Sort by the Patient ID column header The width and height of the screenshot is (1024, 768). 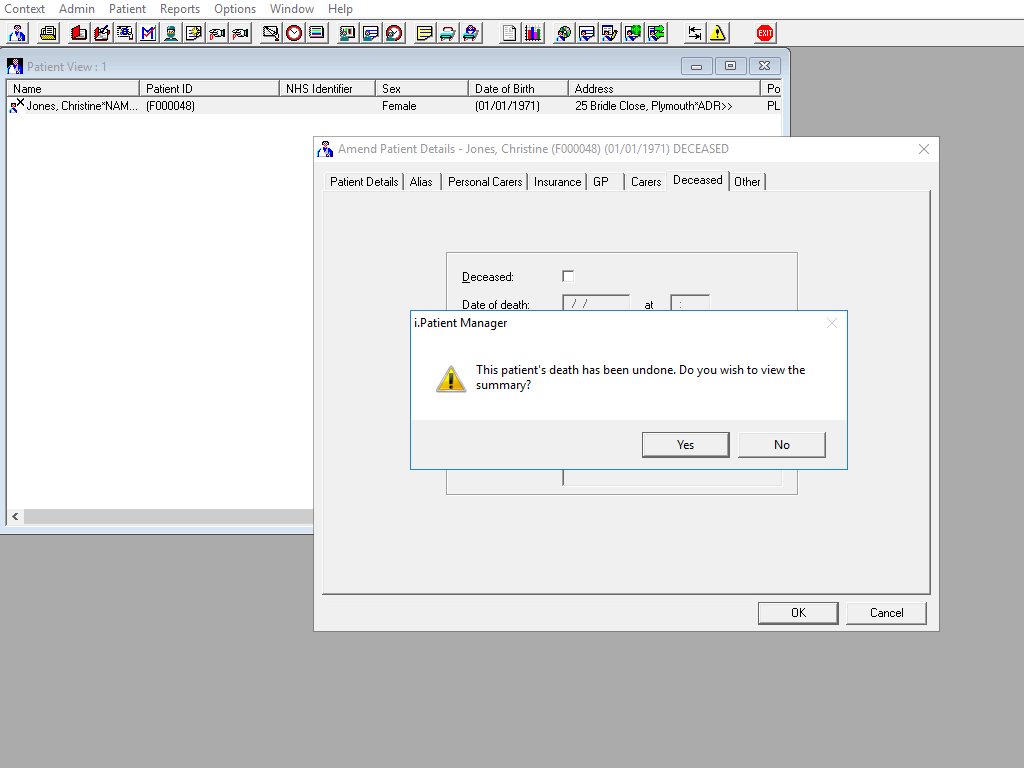pyautogui.click(x=209, y=88)
